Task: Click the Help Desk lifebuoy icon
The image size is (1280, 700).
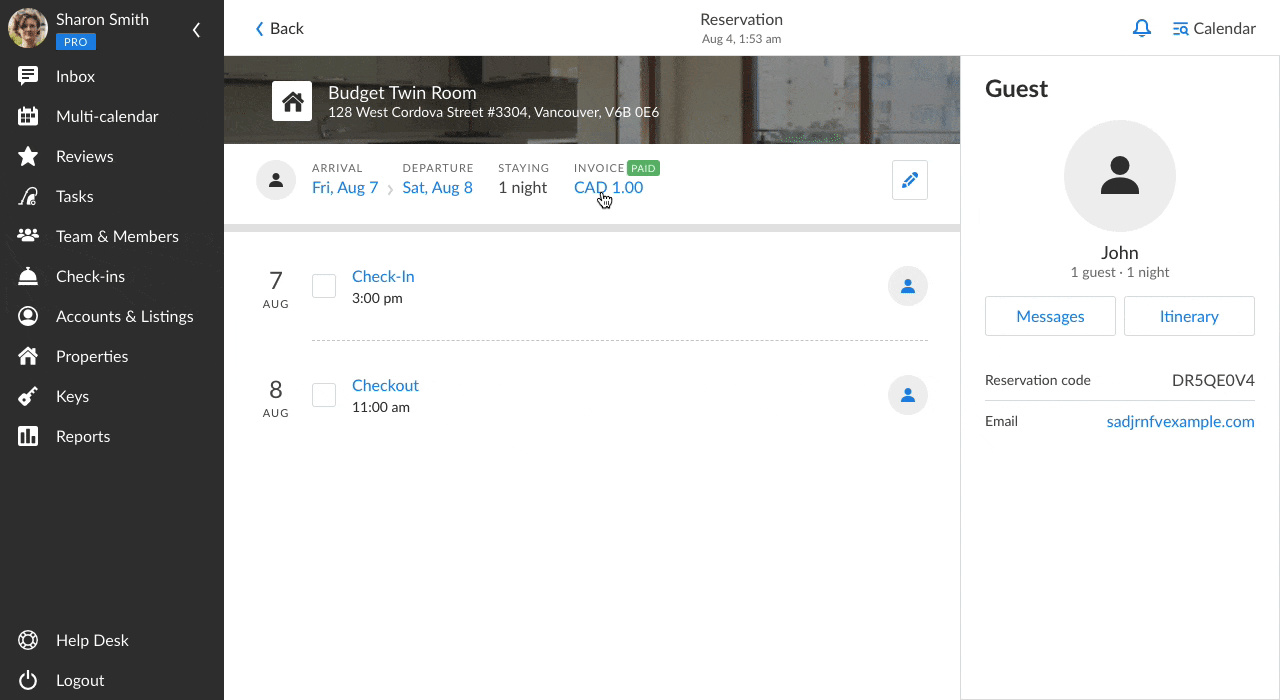Action: 28,640
